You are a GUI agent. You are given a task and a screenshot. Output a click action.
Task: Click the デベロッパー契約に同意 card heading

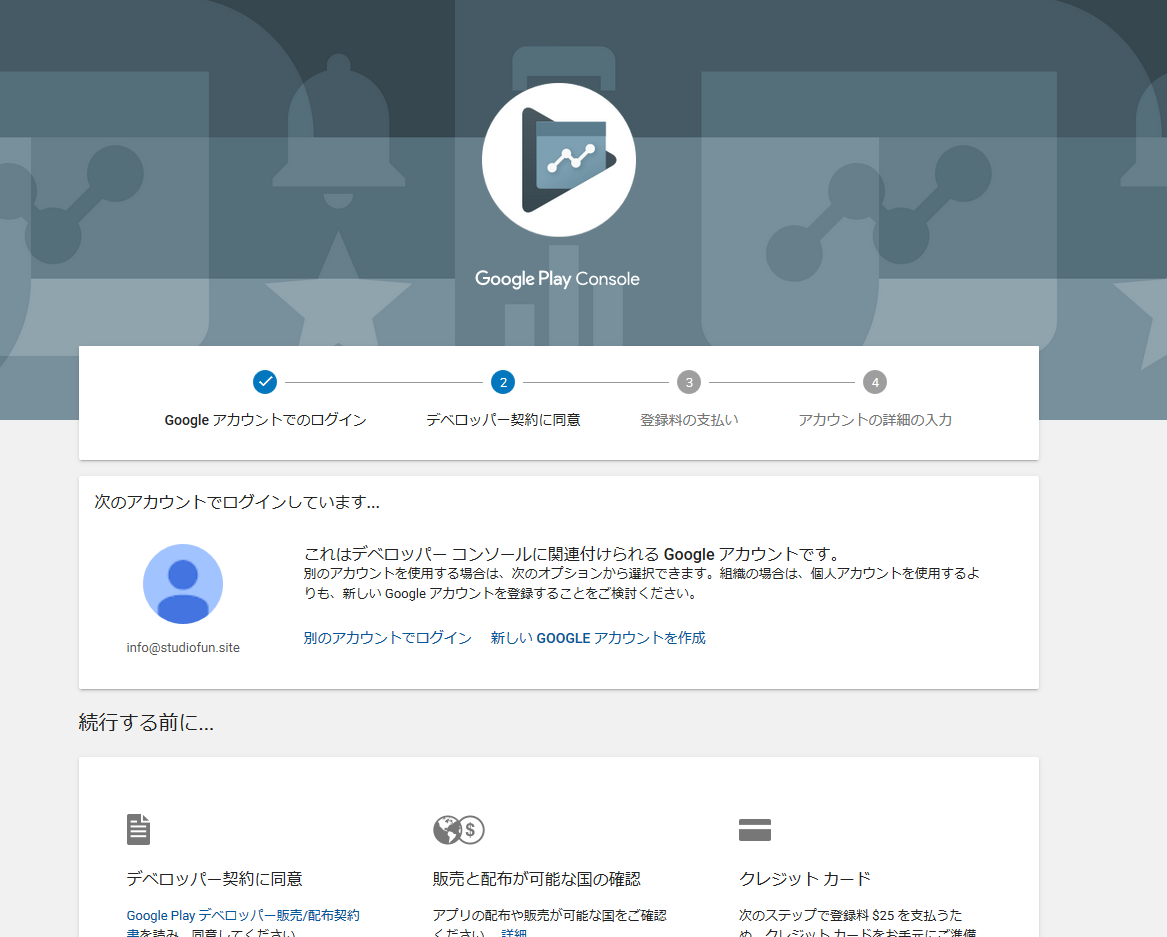point(214,879)
